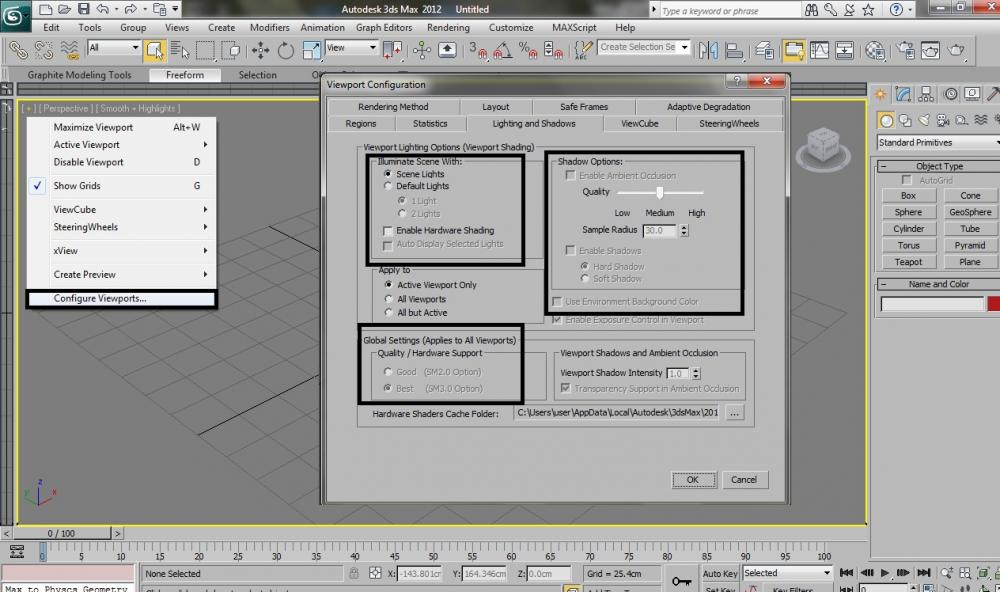Choose All Viewports radio option
Viewport: 1000px width, 592px height.
tap(388, 299)
